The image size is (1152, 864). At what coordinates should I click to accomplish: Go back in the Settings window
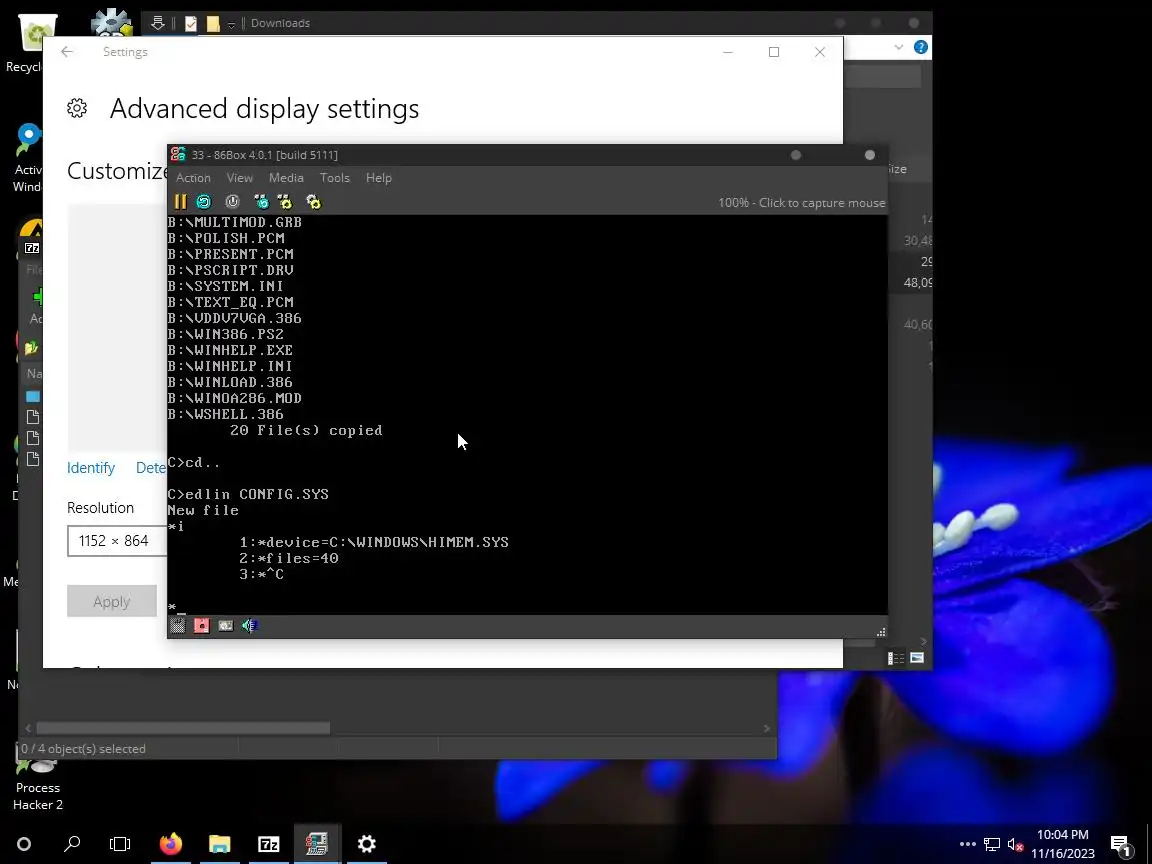[67, 51]
